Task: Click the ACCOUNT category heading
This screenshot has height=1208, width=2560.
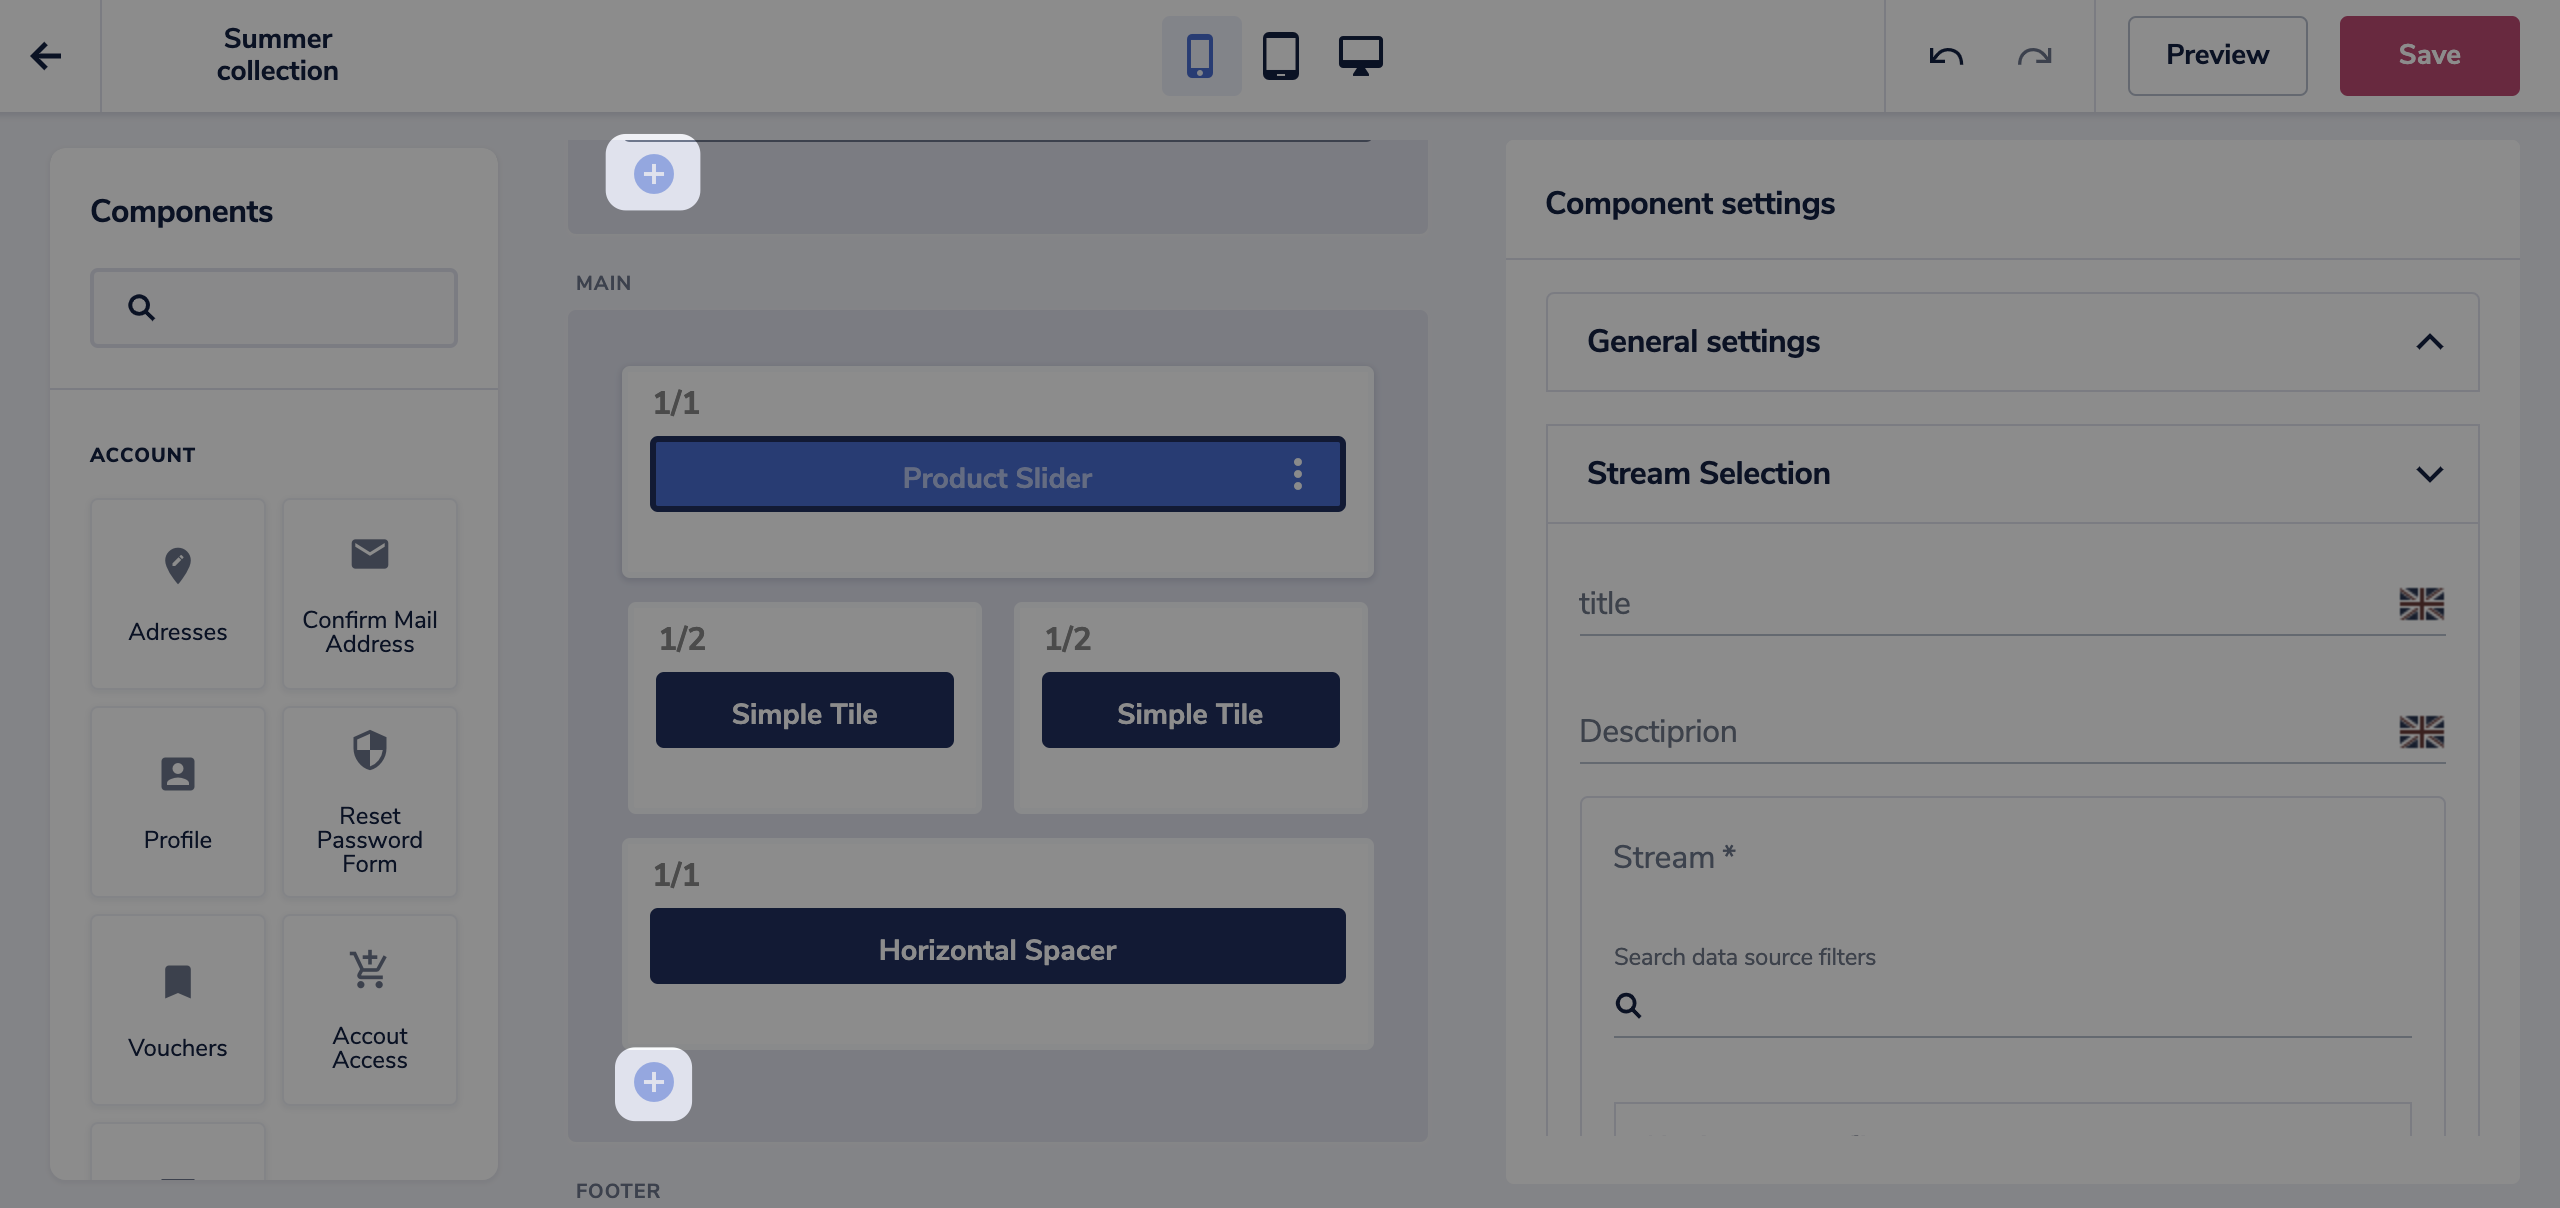Action: (x=143, y=455)
